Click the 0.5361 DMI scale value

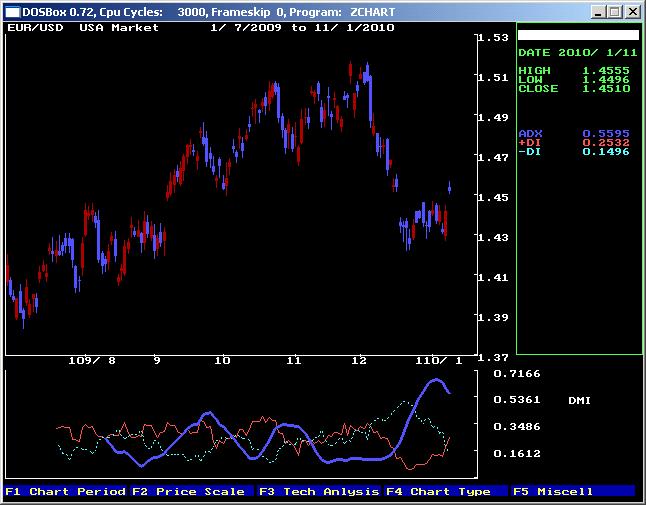click(x=517, y=400)
